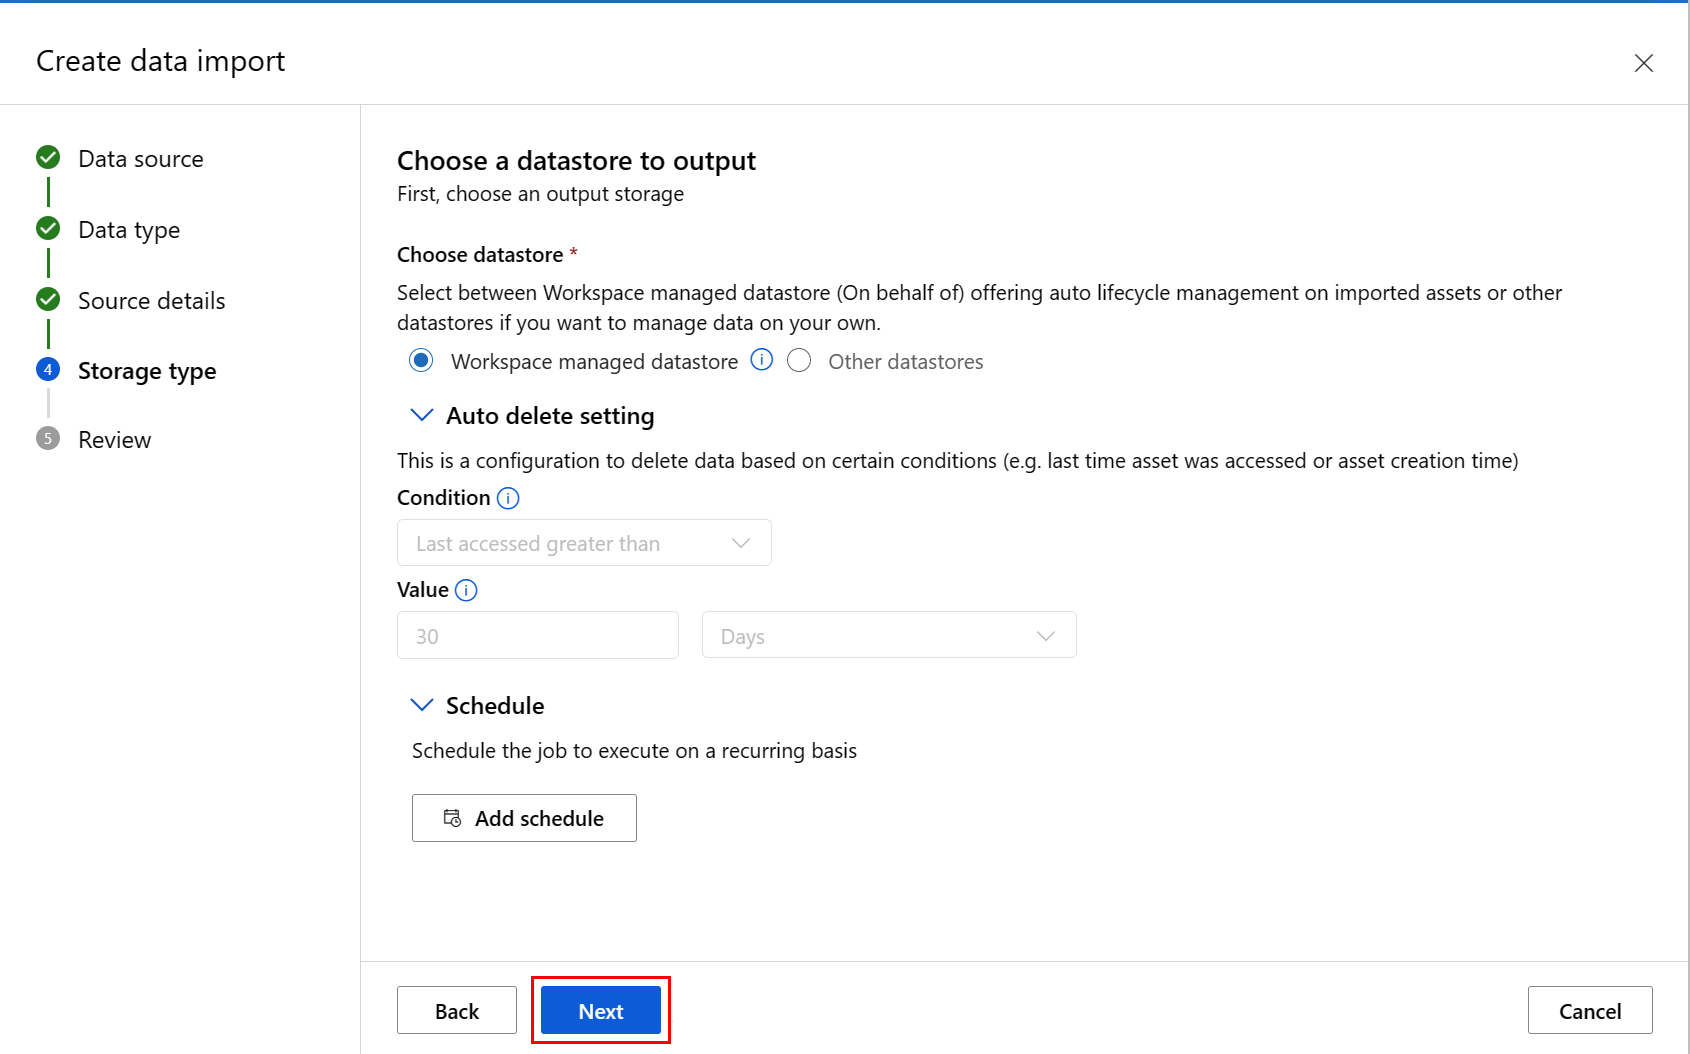Go to the Storage type step
Screen dimensions: 1690x1054
(x=147, y=371)
